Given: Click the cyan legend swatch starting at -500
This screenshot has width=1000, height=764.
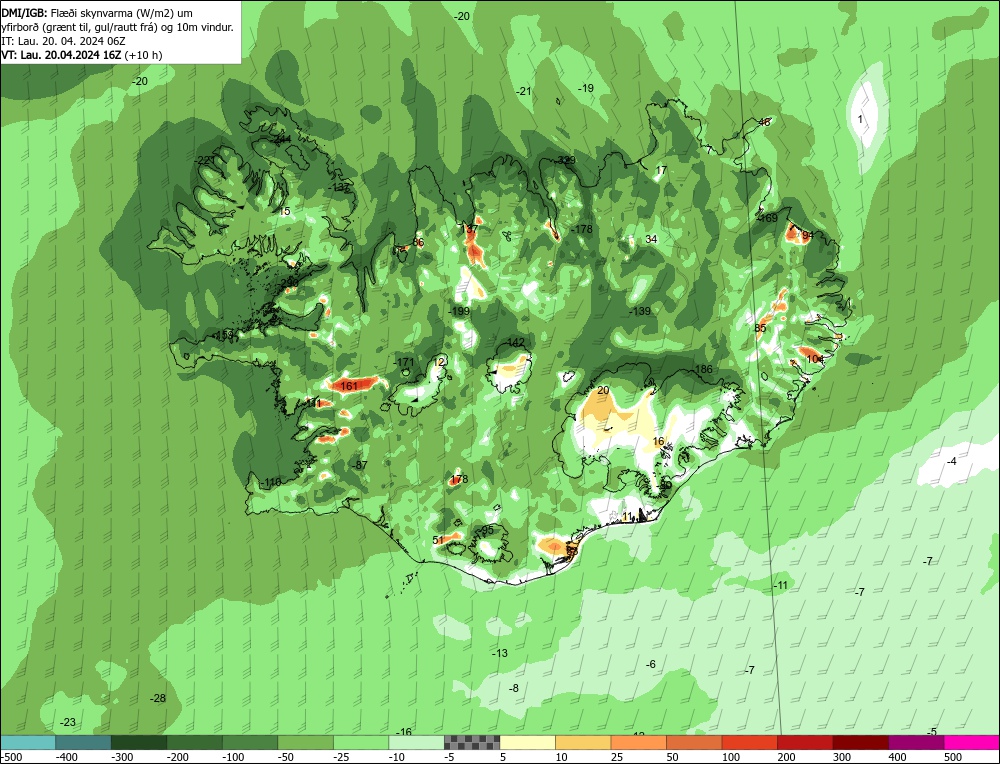Looking at the screenshot, I should (x=27, y=742).
